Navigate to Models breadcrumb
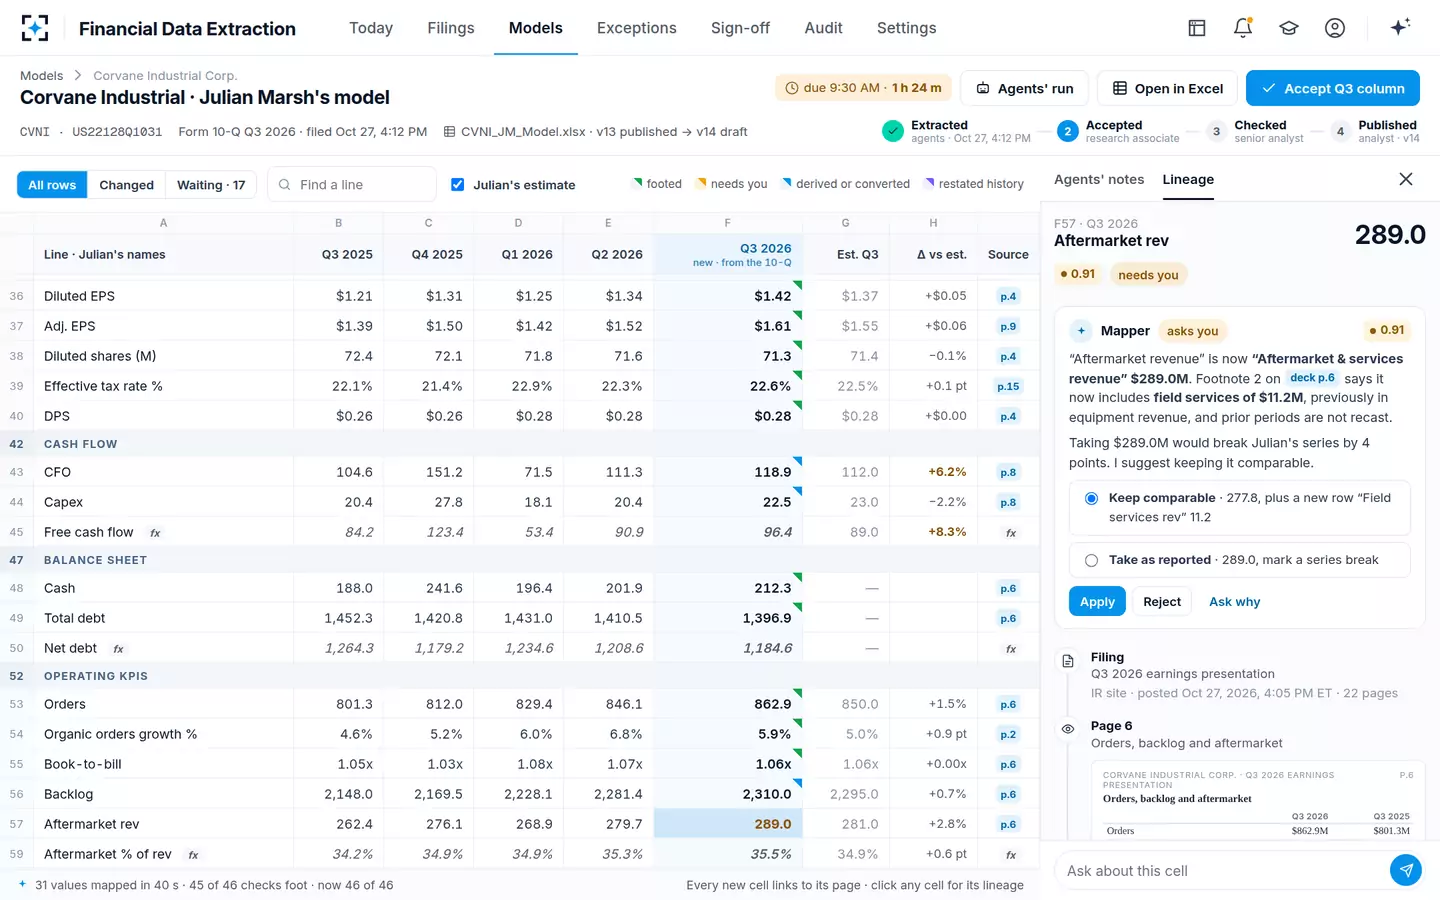Viewport: 1440px width, 900px height. pyautogui.click(x=42, y=76)
